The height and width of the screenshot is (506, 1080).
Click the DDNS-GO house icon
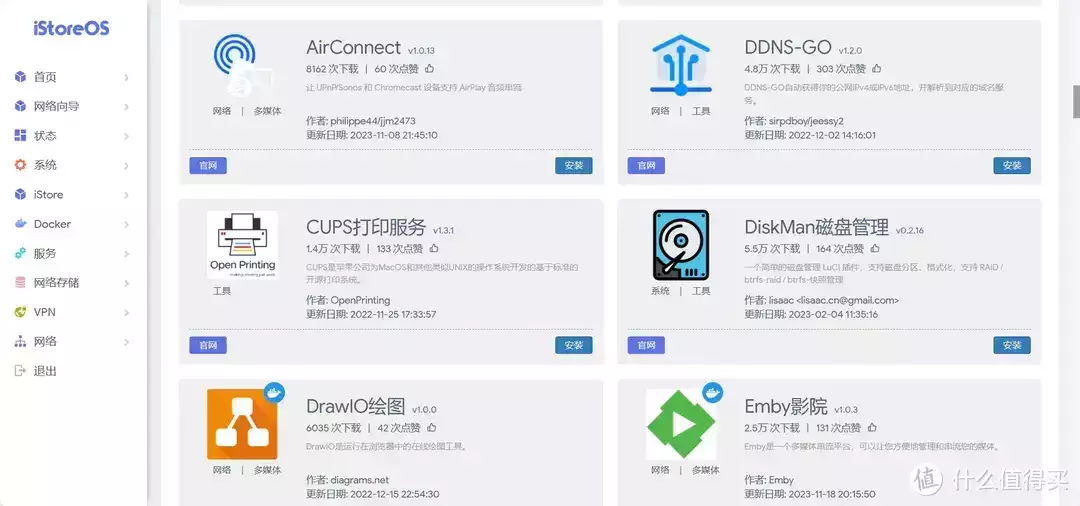click(x=680, y=65)
